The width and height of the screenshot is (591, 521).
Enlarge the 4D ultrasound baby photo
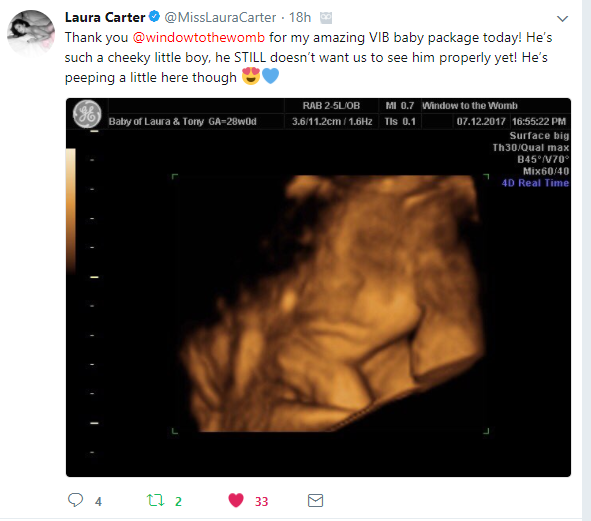pyautogui.click(x=318, y=287)
